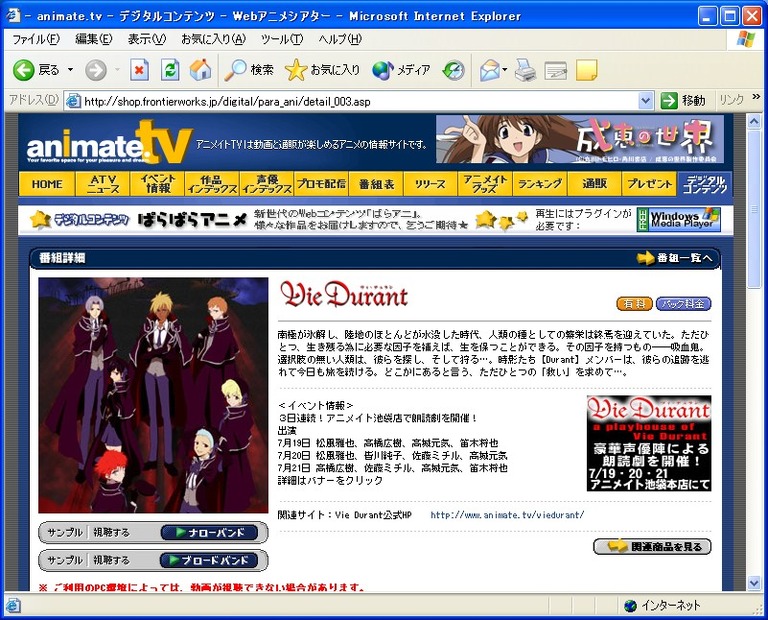The width and height of the screenshot is (768, 620).
Task: Click Internet zone globe icon in status bar
Action: (630, 606)
